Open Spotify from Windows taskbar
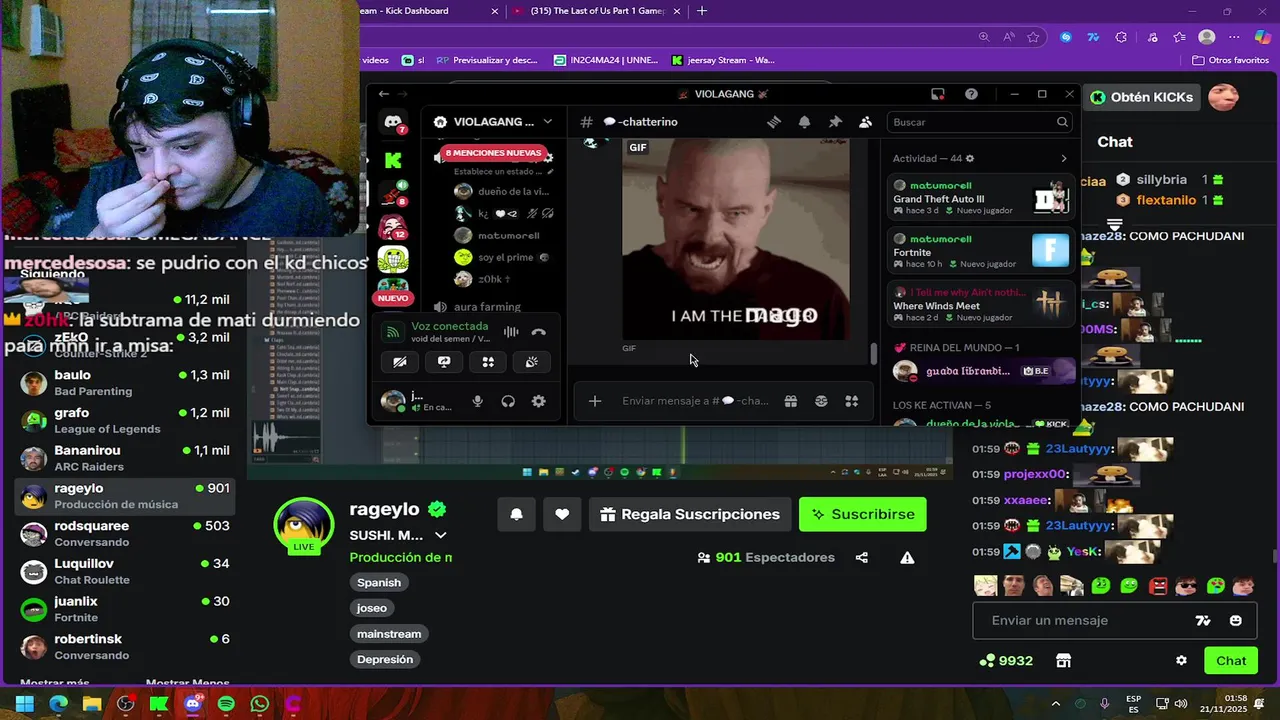The width and height of the screenshot is (1280, 720). pos(226,704)
